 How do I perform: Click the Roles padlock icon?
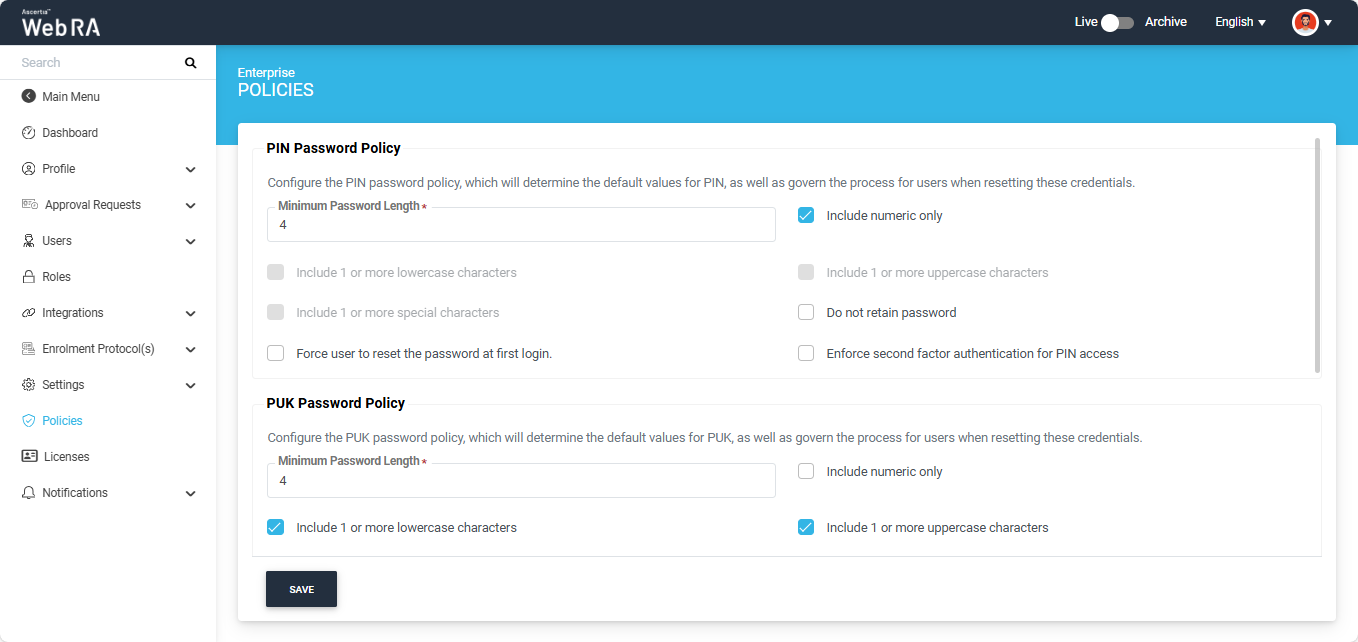(28, 277)
